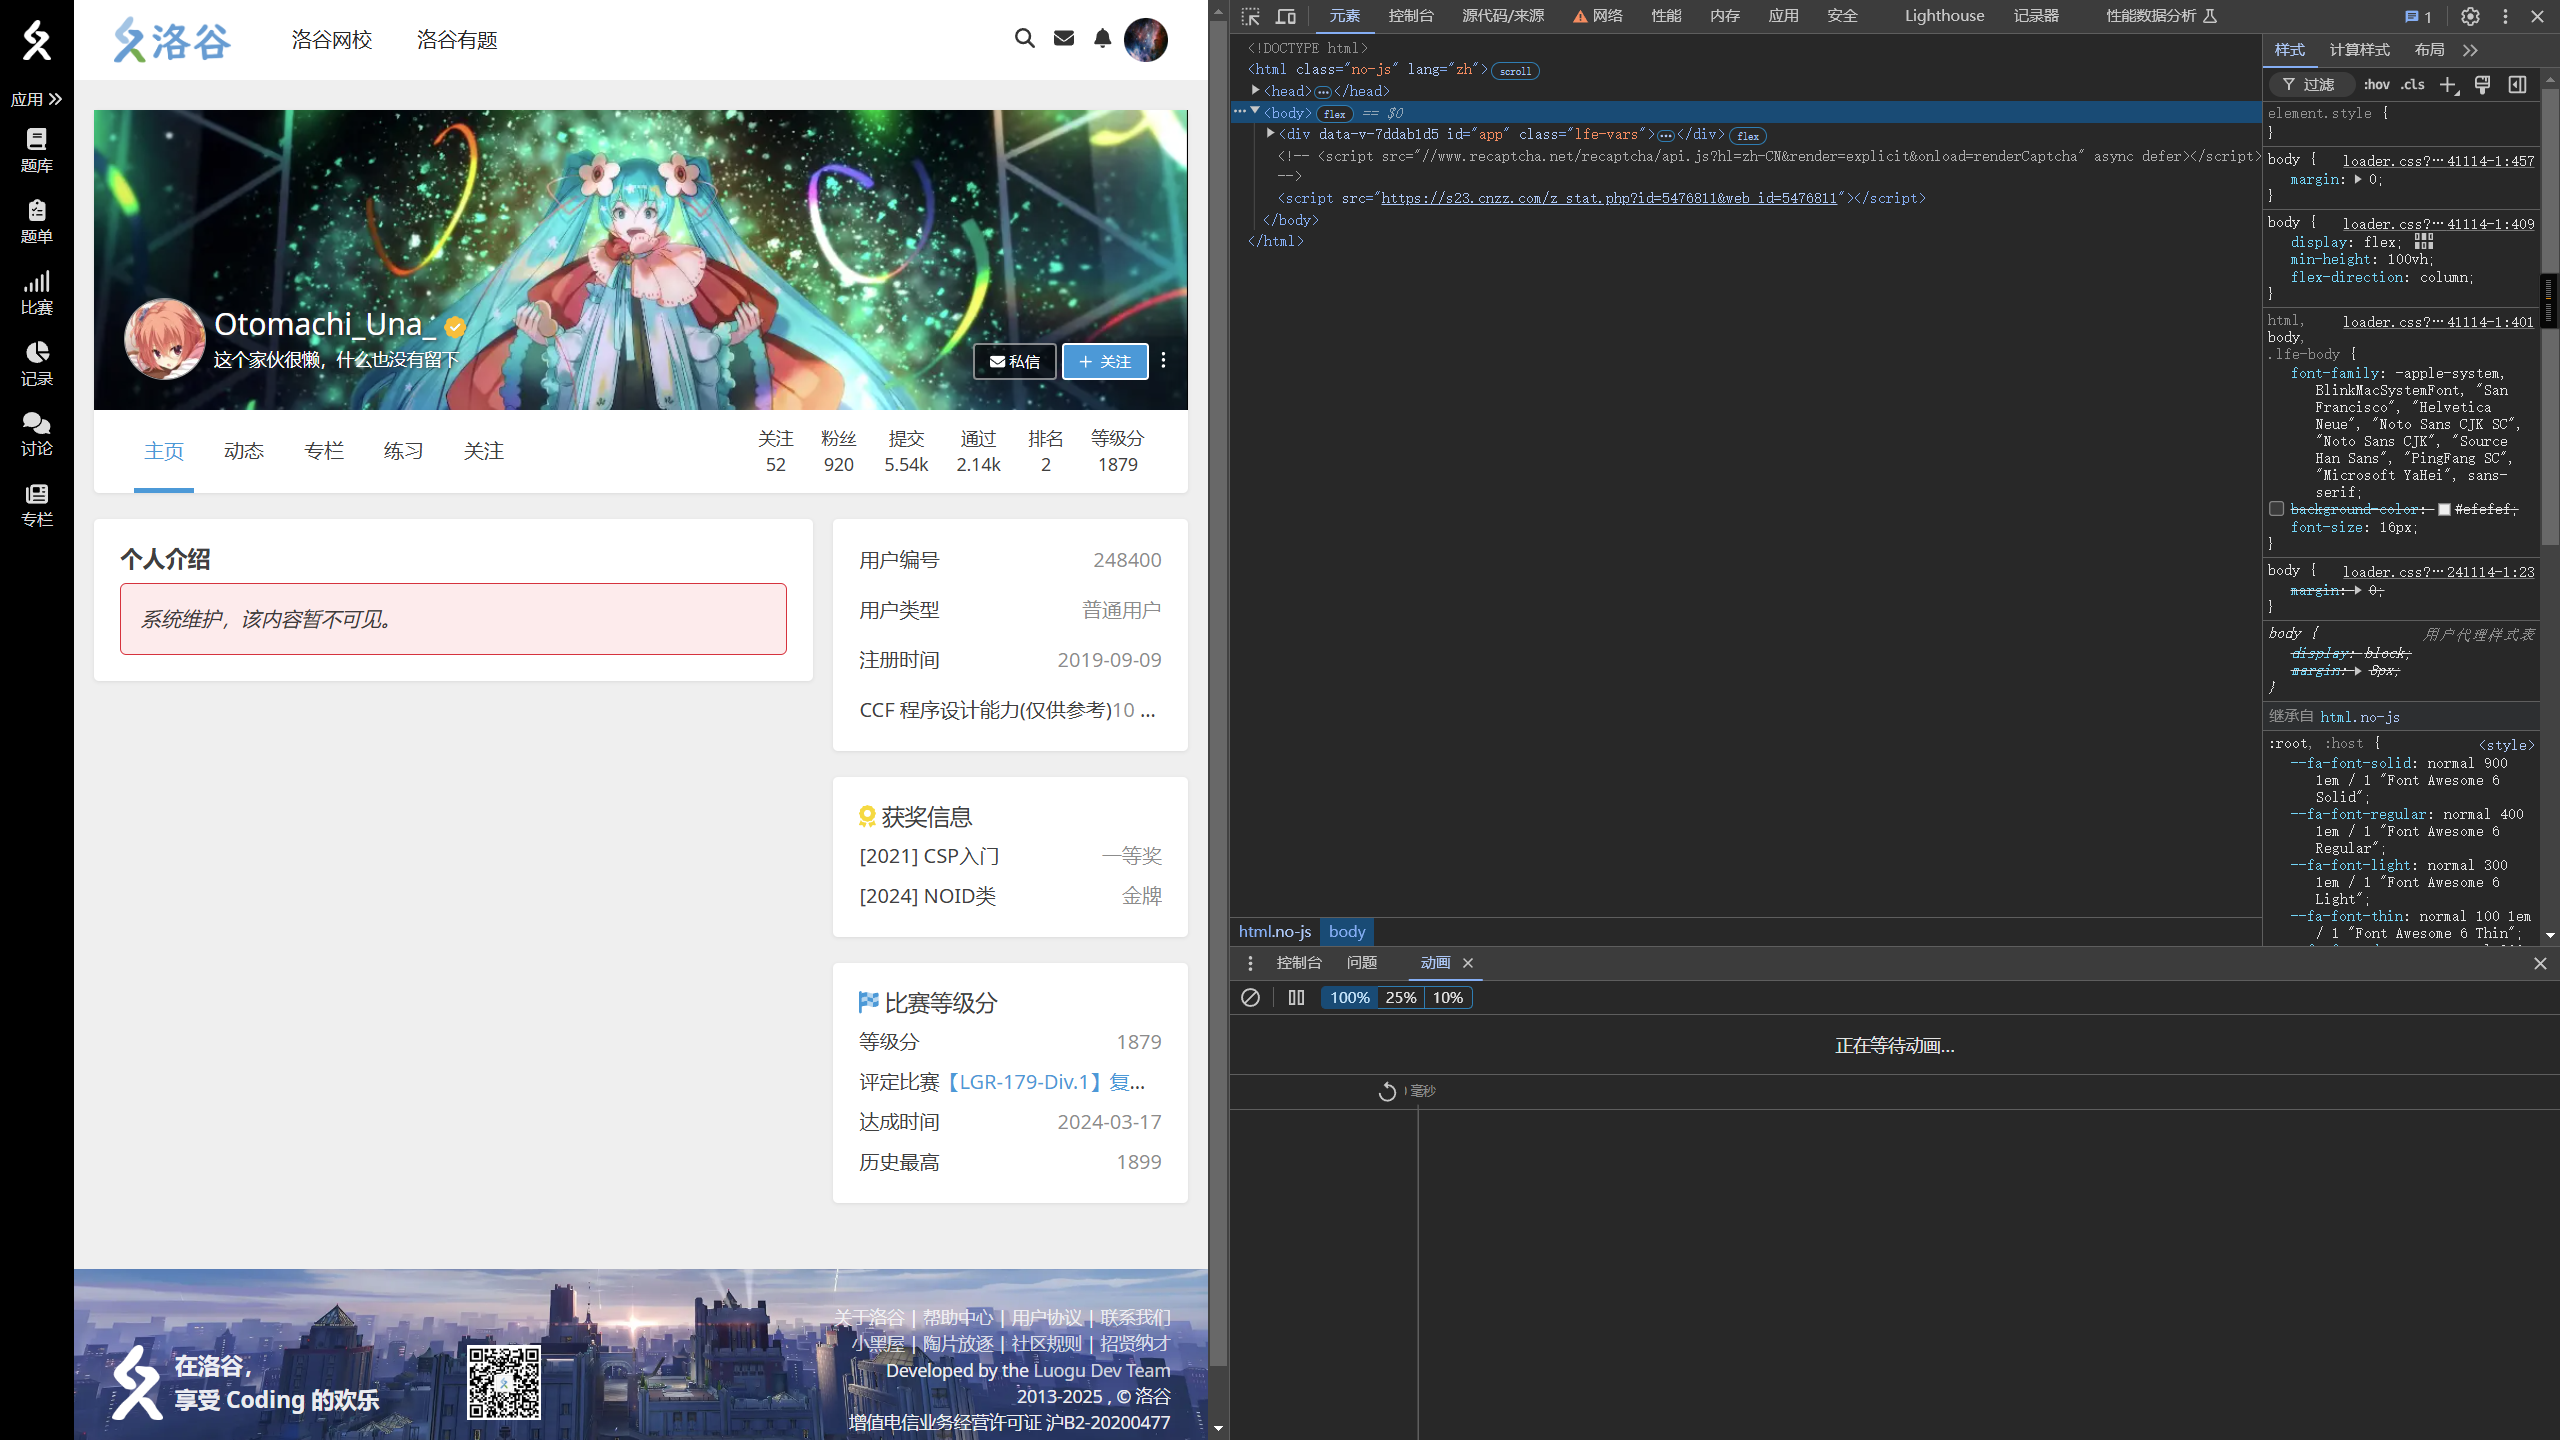Open the Lighthouse DevTools tab
The width and height of the screenshot is (2560, 1440).
point(1944,16)
